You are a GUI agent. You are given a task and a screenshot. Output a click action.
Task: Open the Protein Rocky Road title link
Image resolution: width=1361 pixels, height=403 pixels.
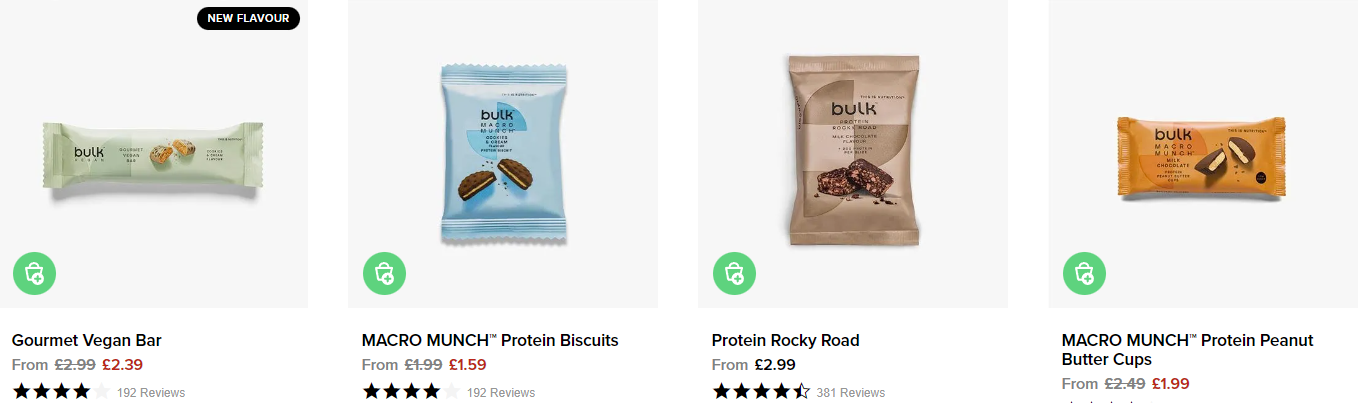pos(786,340)
